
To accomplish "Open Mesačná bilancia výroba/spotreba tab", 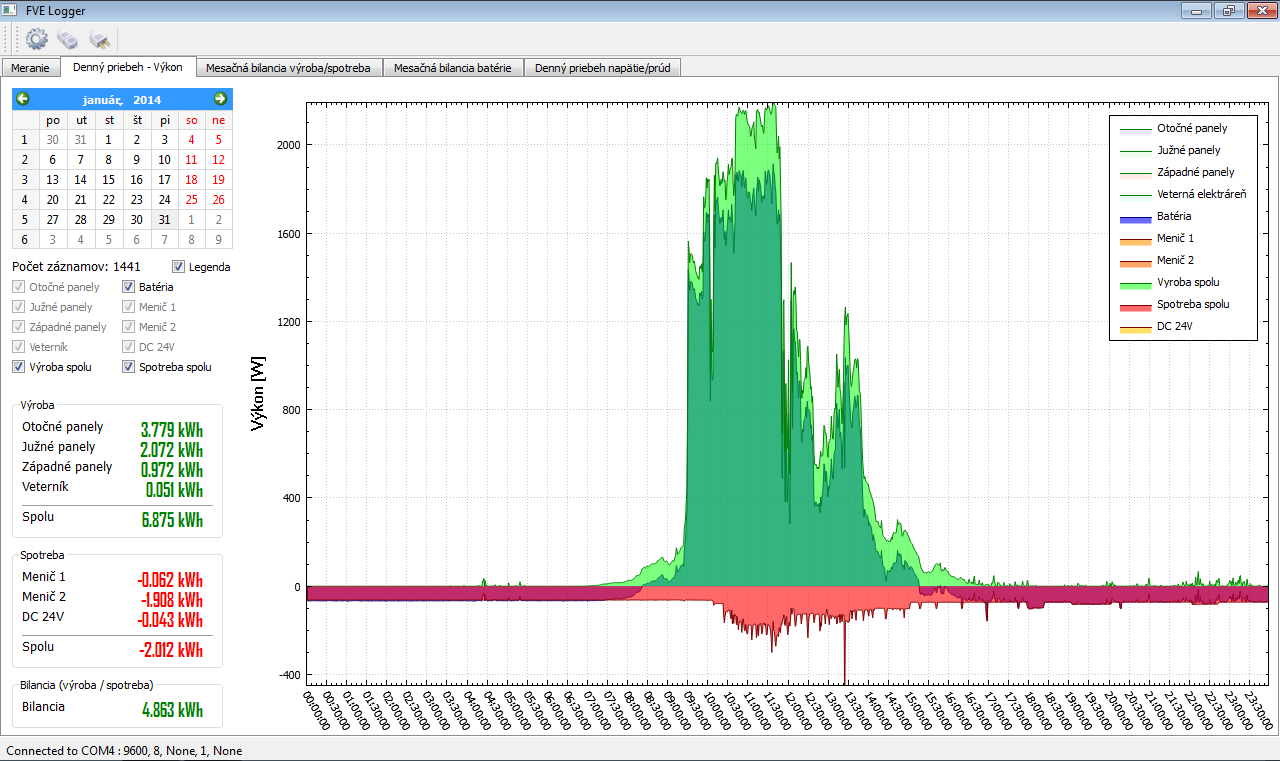I will pos(288,68).
